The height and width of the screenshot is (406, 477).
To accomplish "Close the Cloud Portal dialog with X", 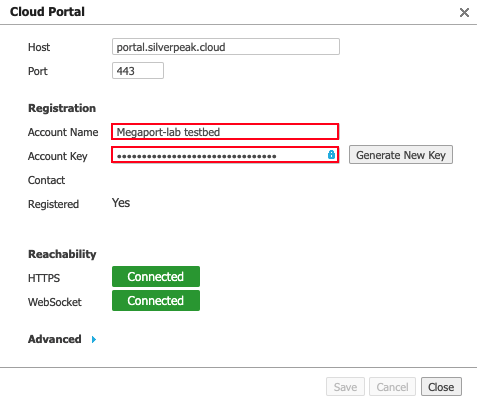I will pyautogui.click(x=464, y=13).
